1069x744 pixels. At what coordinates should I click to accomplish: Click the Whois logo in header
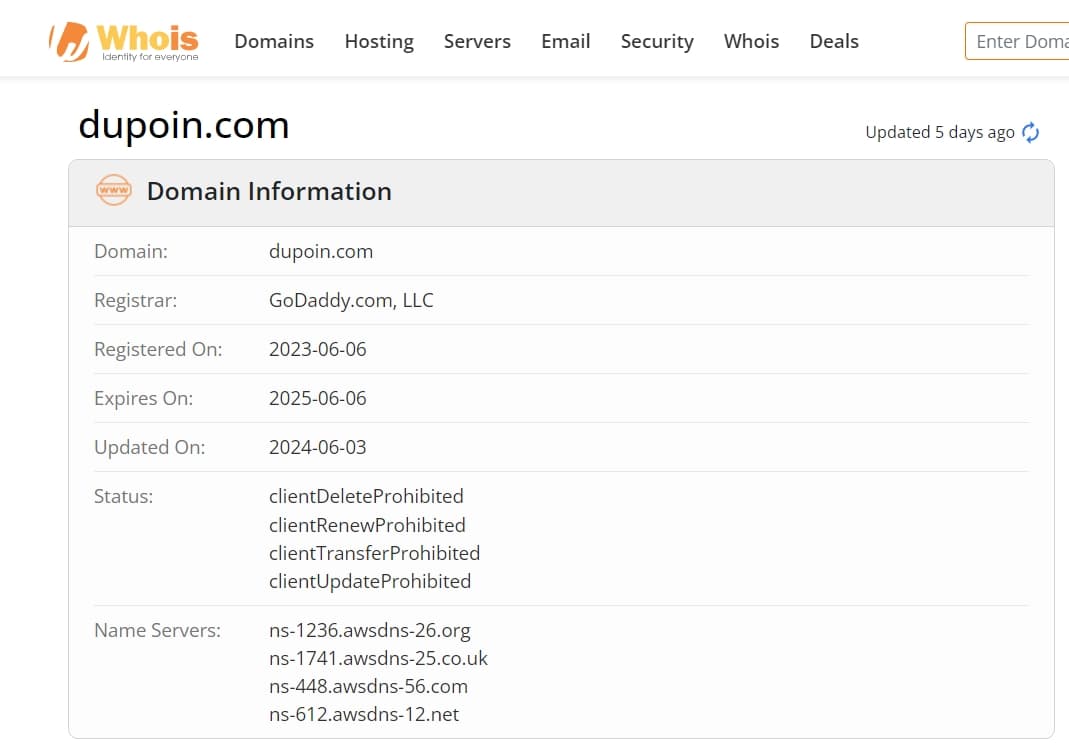tap(123, 42)
